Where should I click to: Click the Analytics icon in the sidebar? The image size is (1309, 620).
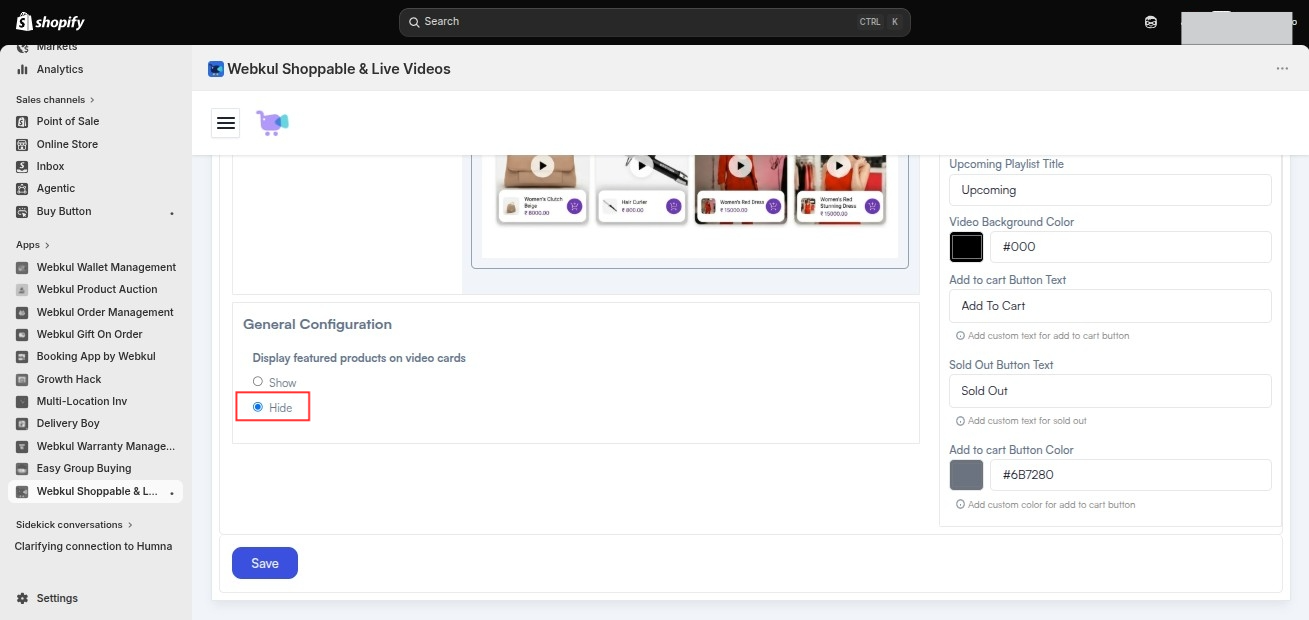pos(23,69)
